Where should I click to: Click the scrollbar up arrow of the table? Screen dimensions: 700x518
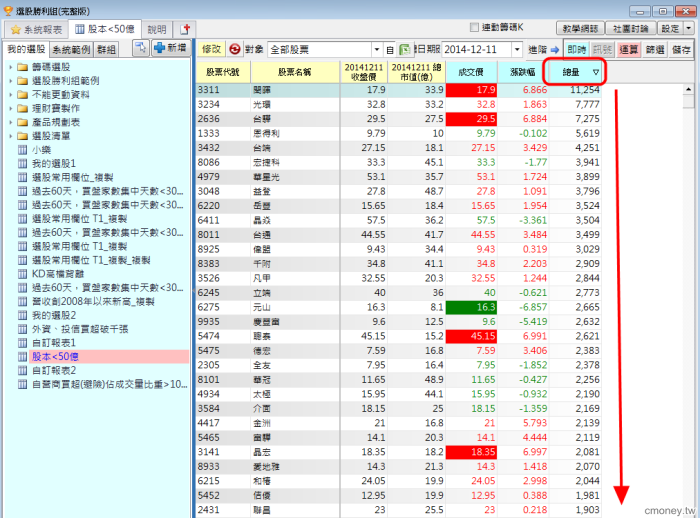(688, 90)
